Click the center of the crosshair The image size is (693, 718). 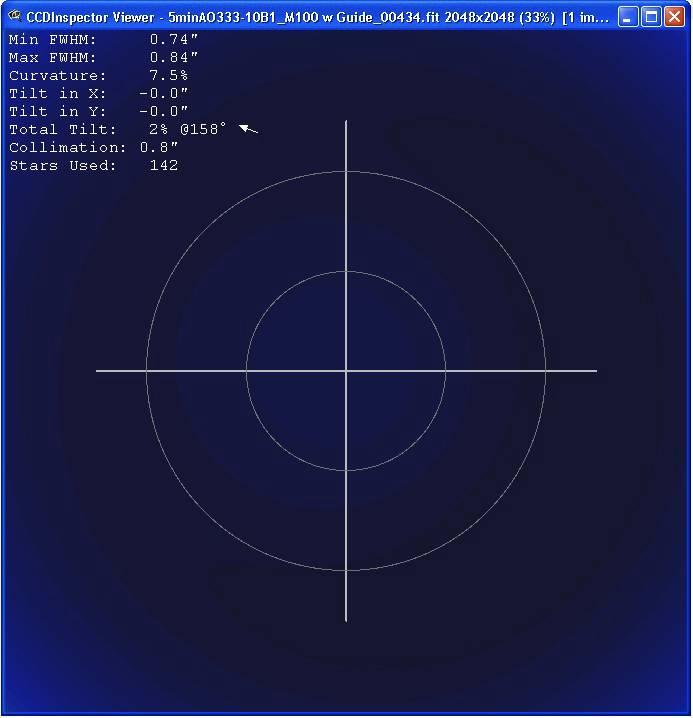(346, 371)
